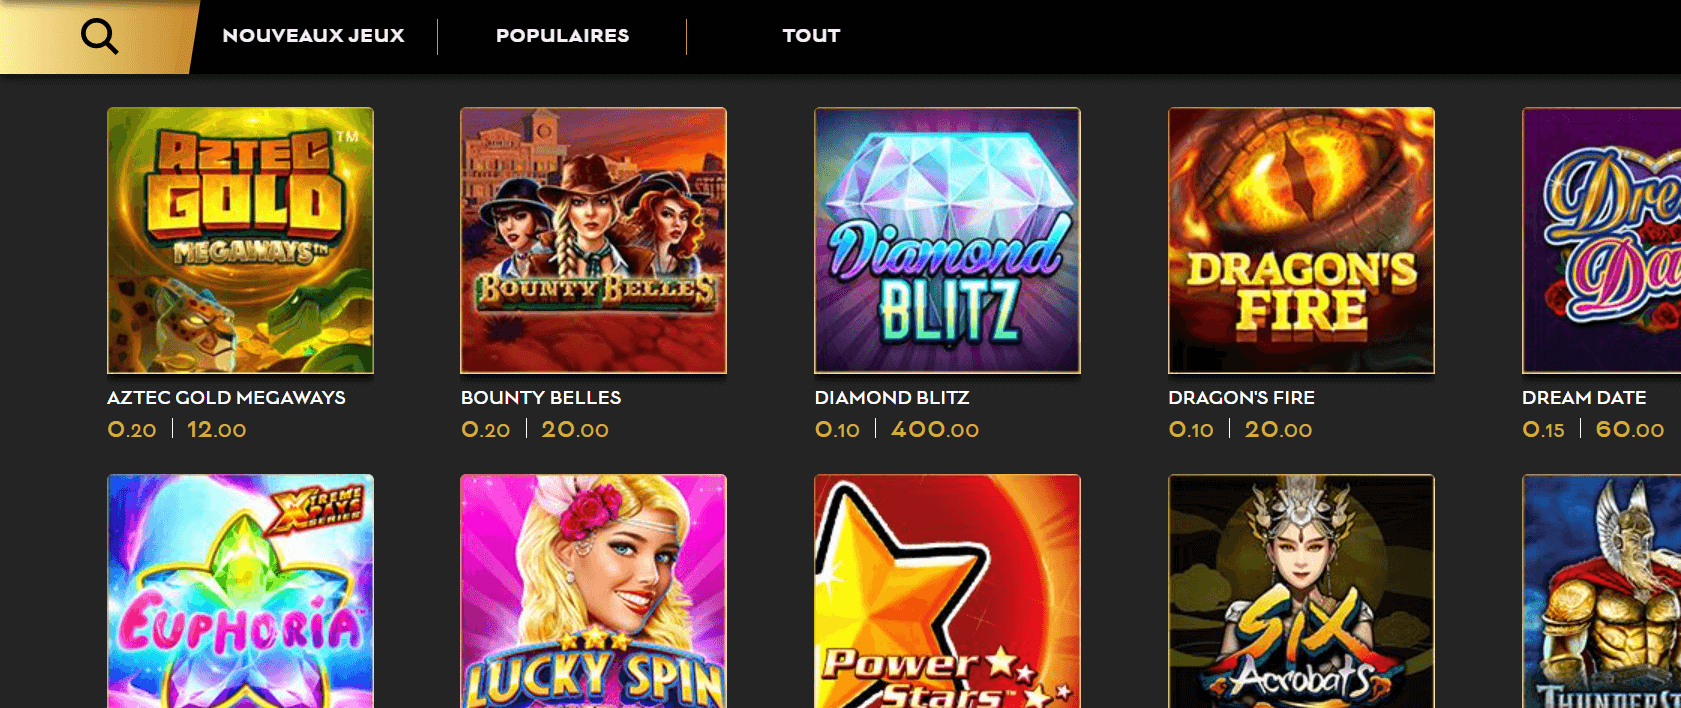The image size is (1681, 708).
Task: Open the Euphoria game thumbnail
Action: pos(240,591)
